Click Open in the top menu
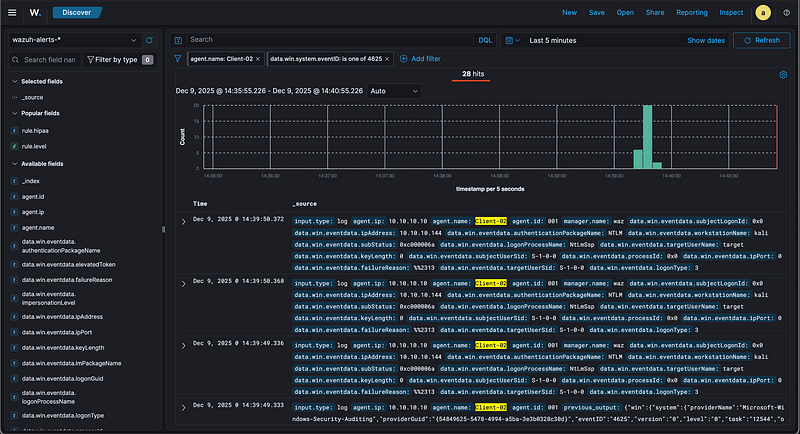 (x=625, y=13)
